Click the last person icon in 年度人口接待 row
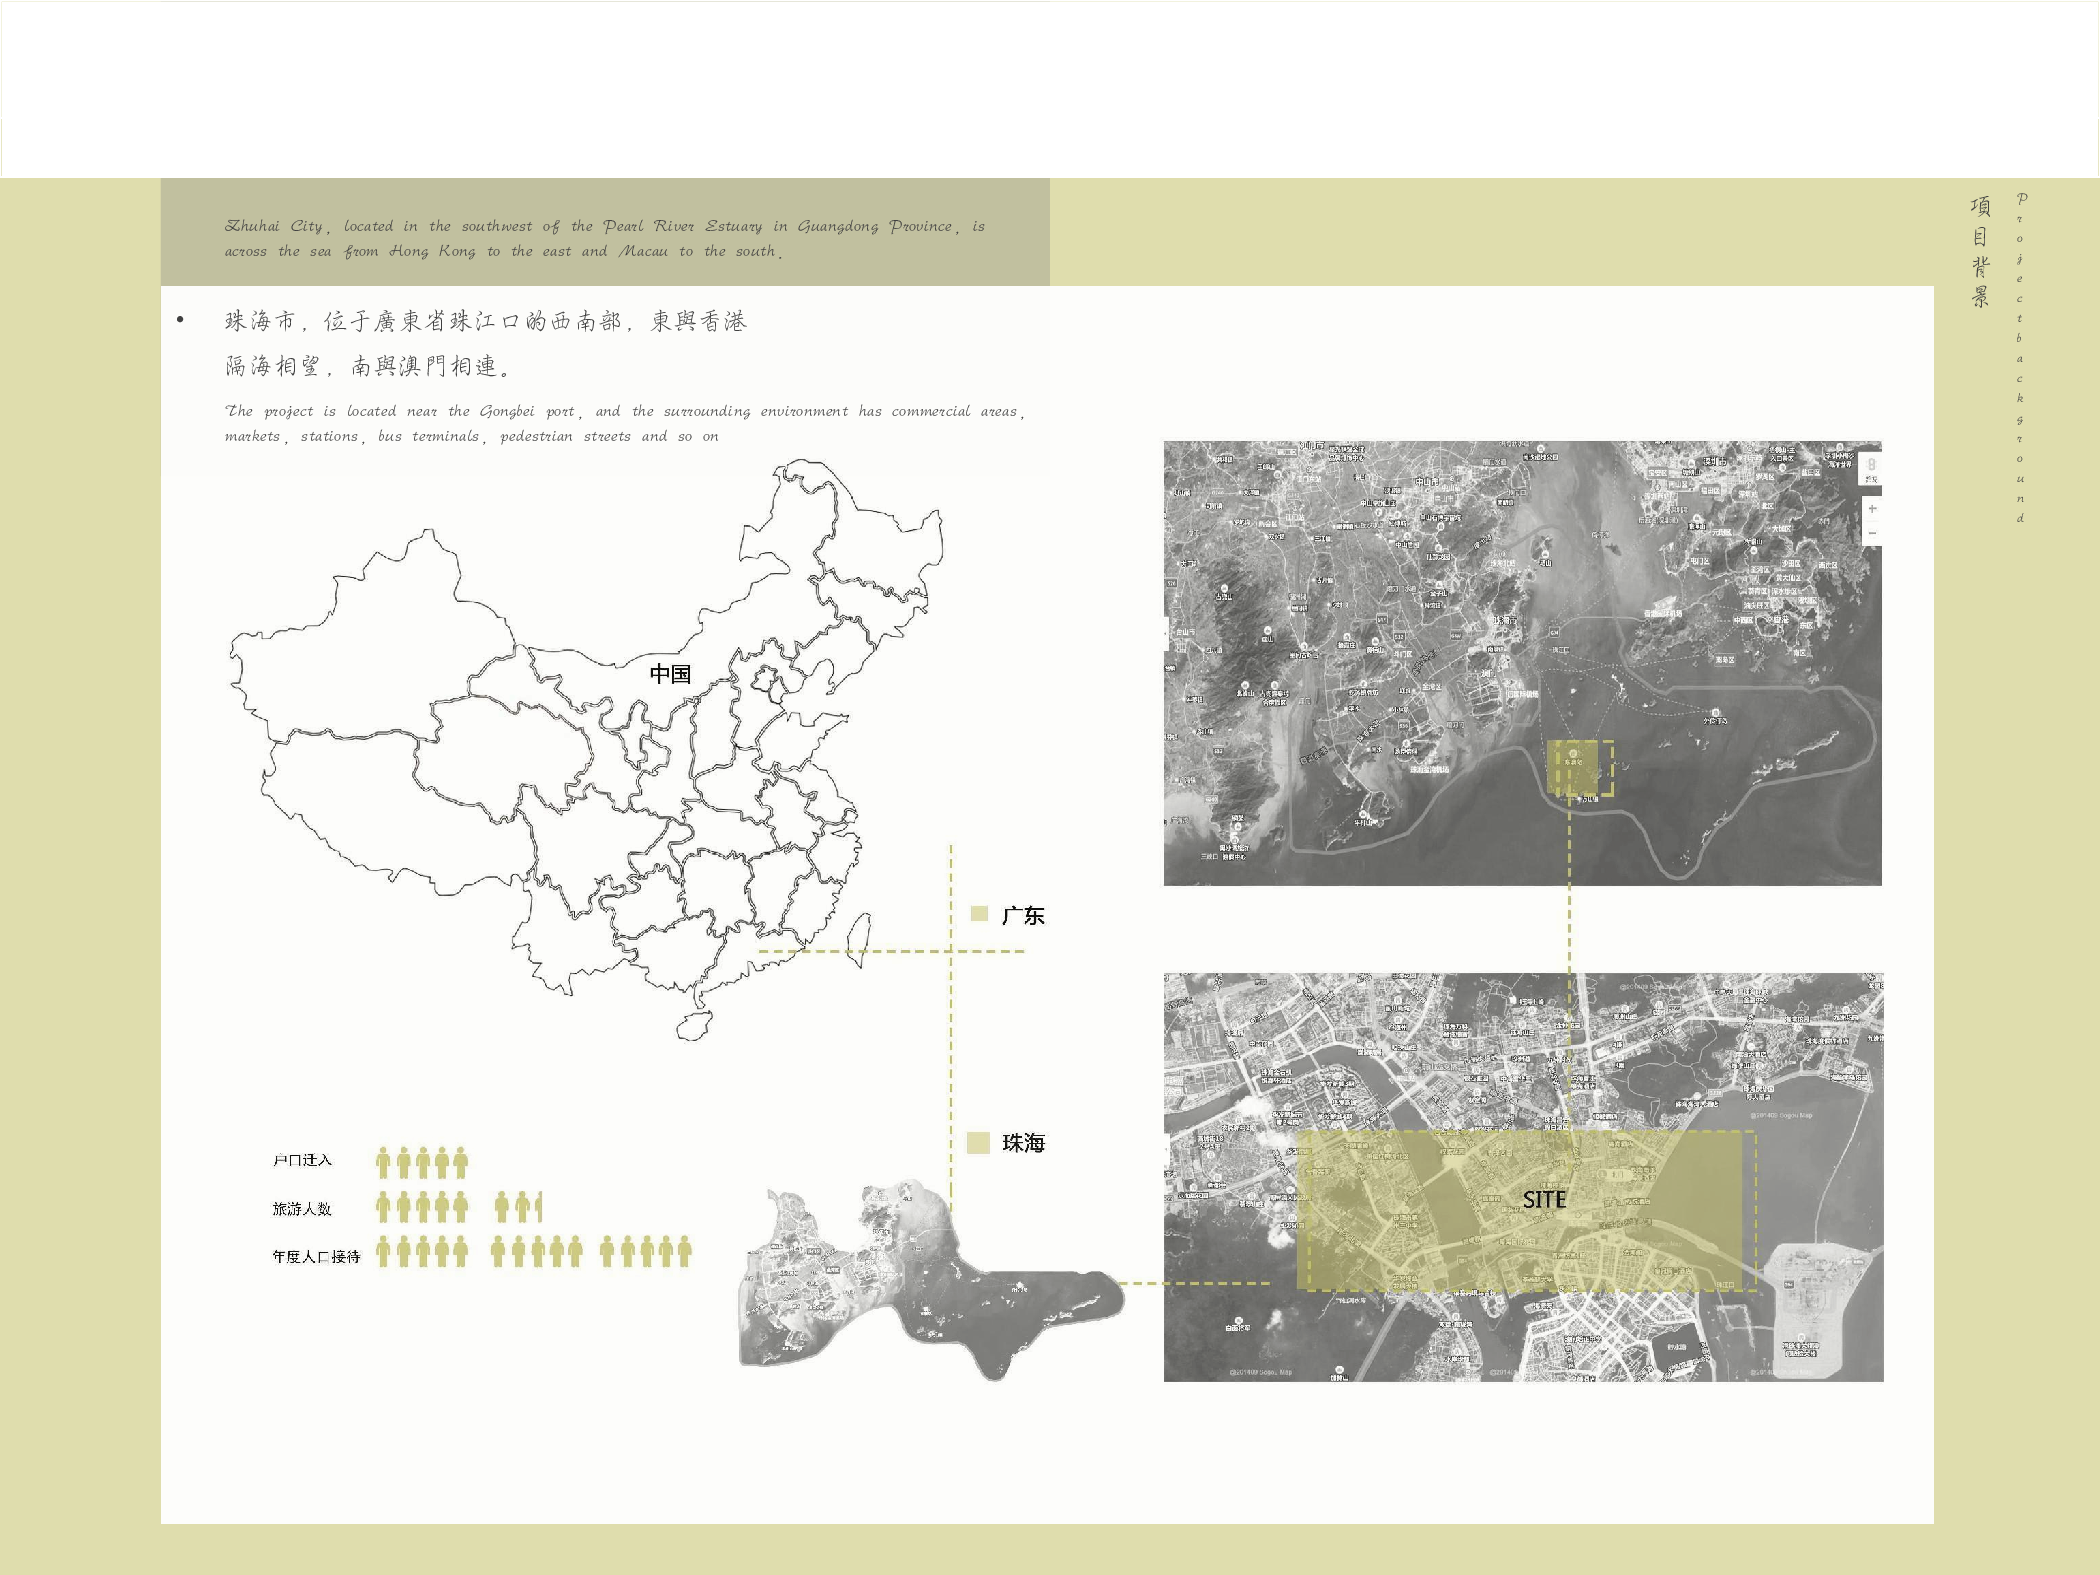 pos(684,1252)
